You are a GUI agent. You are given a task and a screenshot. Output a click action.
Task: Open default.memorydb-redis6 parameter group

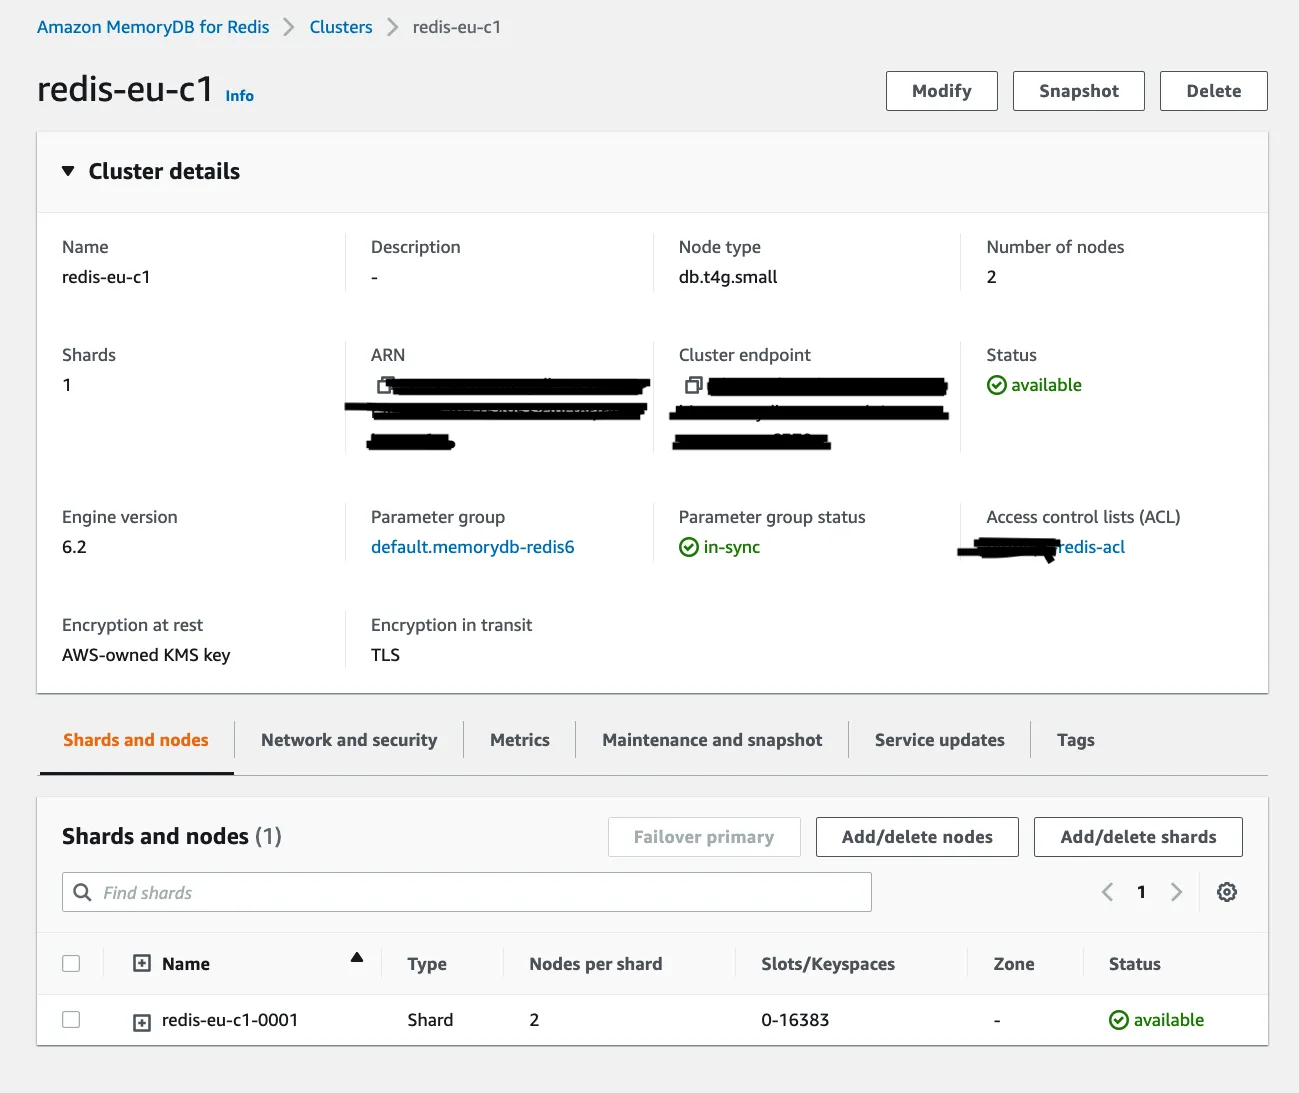pos(472,547)
